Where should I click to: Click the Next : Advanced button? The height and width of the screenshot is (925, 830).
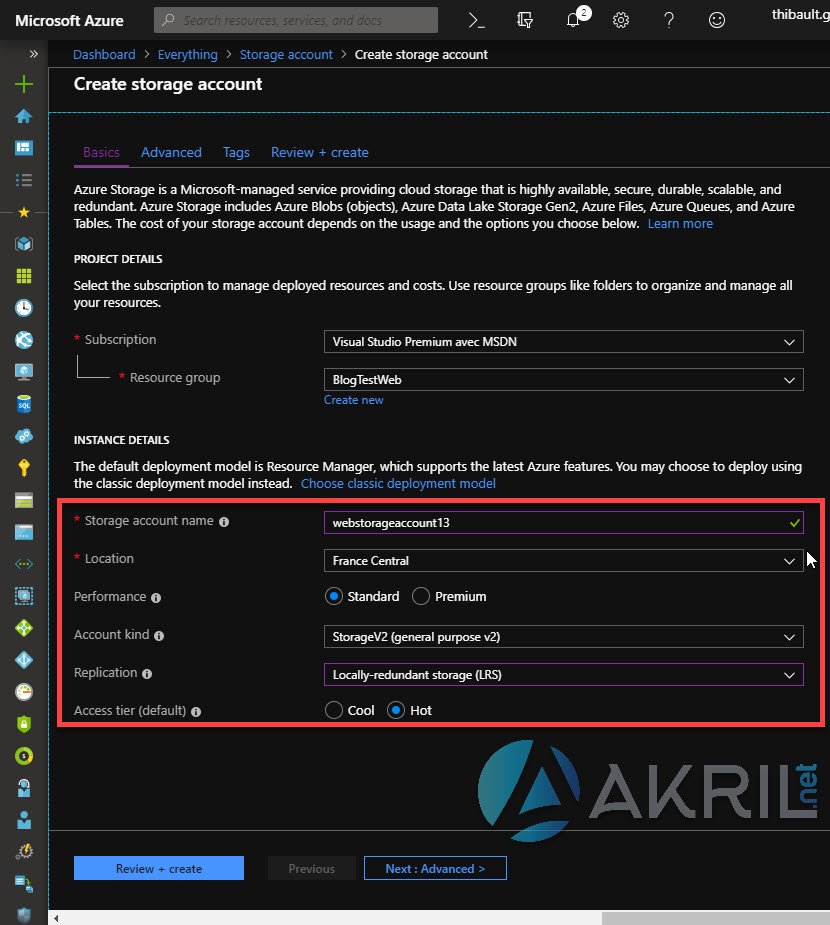pyautogui.click(x=435, y=868)
